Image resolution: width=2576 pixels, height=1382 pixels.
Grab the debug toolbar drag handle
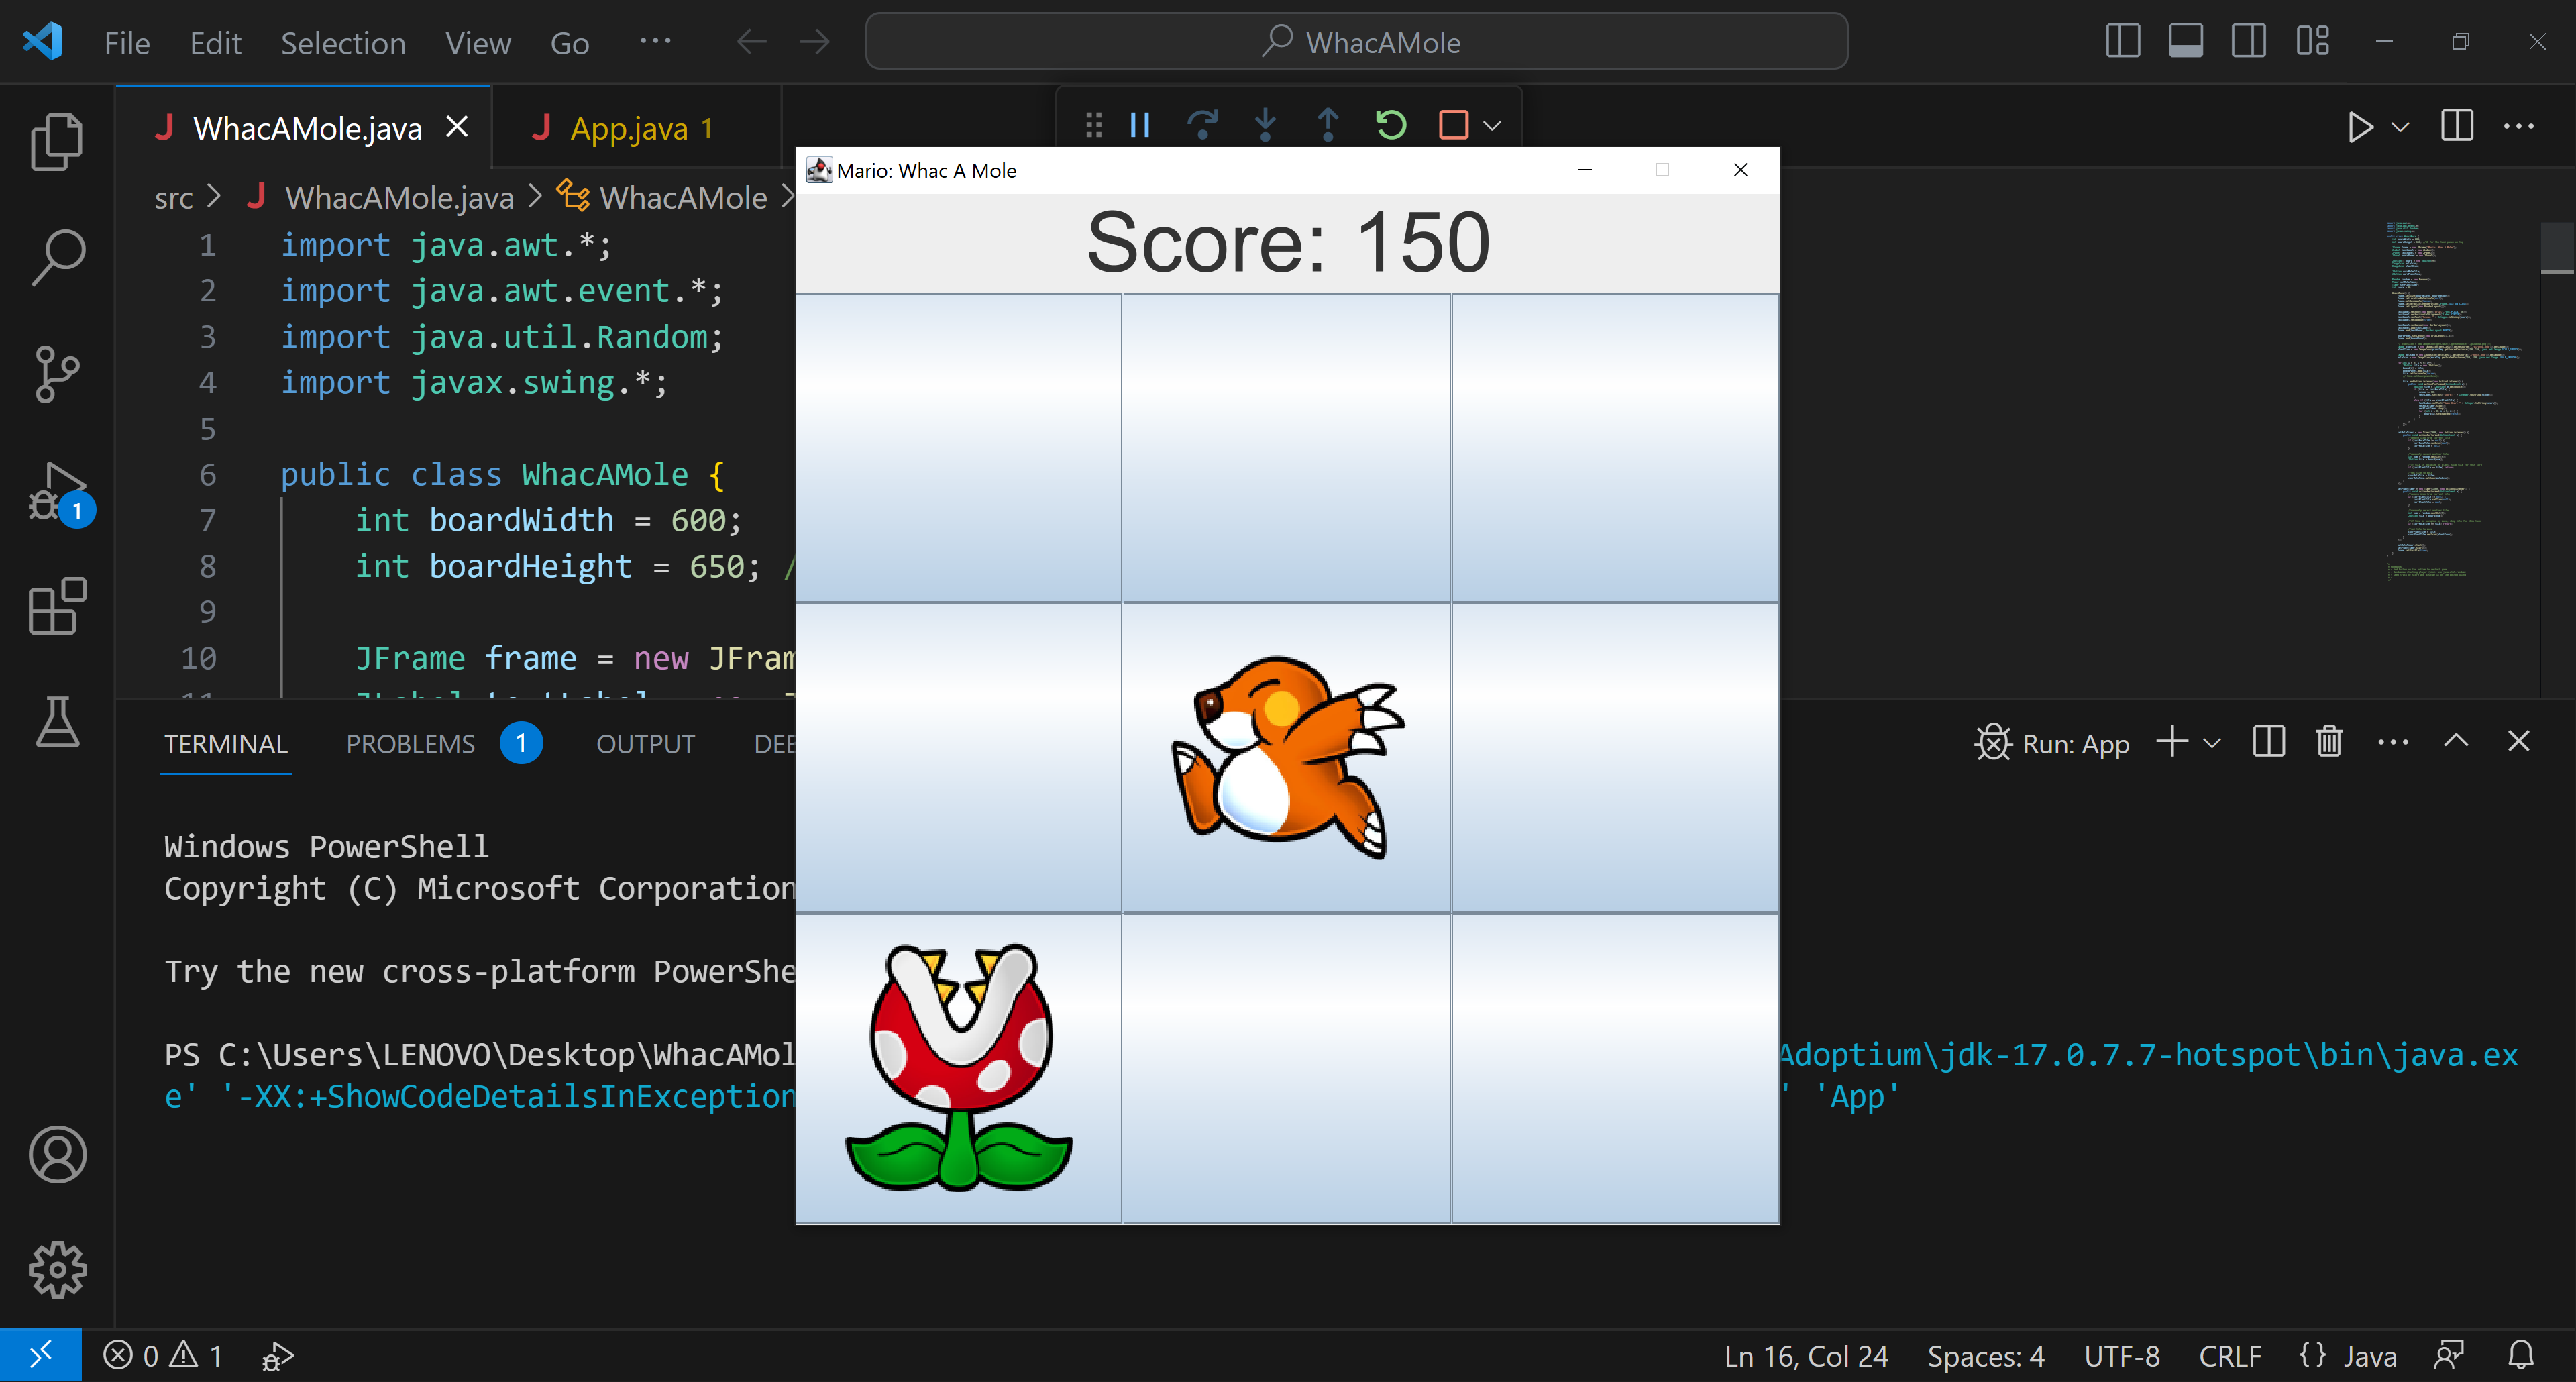tap(1093, 126)
